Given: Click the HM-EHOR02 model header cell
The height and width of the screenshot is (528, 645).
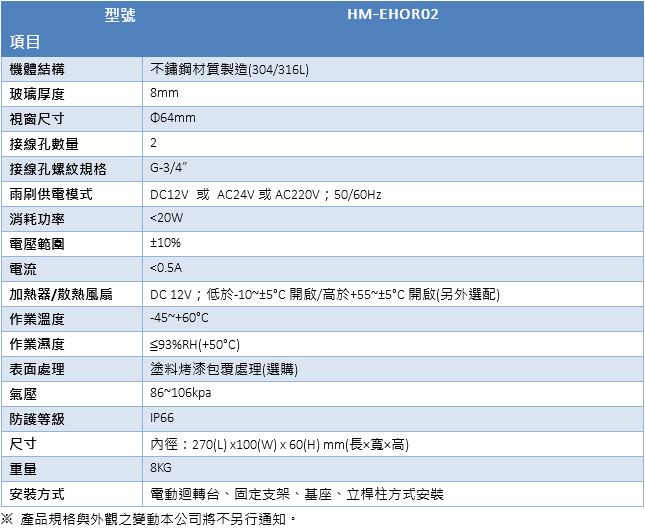Looking at the screenshot, I should pyautogui.click(x=393, y=15).
